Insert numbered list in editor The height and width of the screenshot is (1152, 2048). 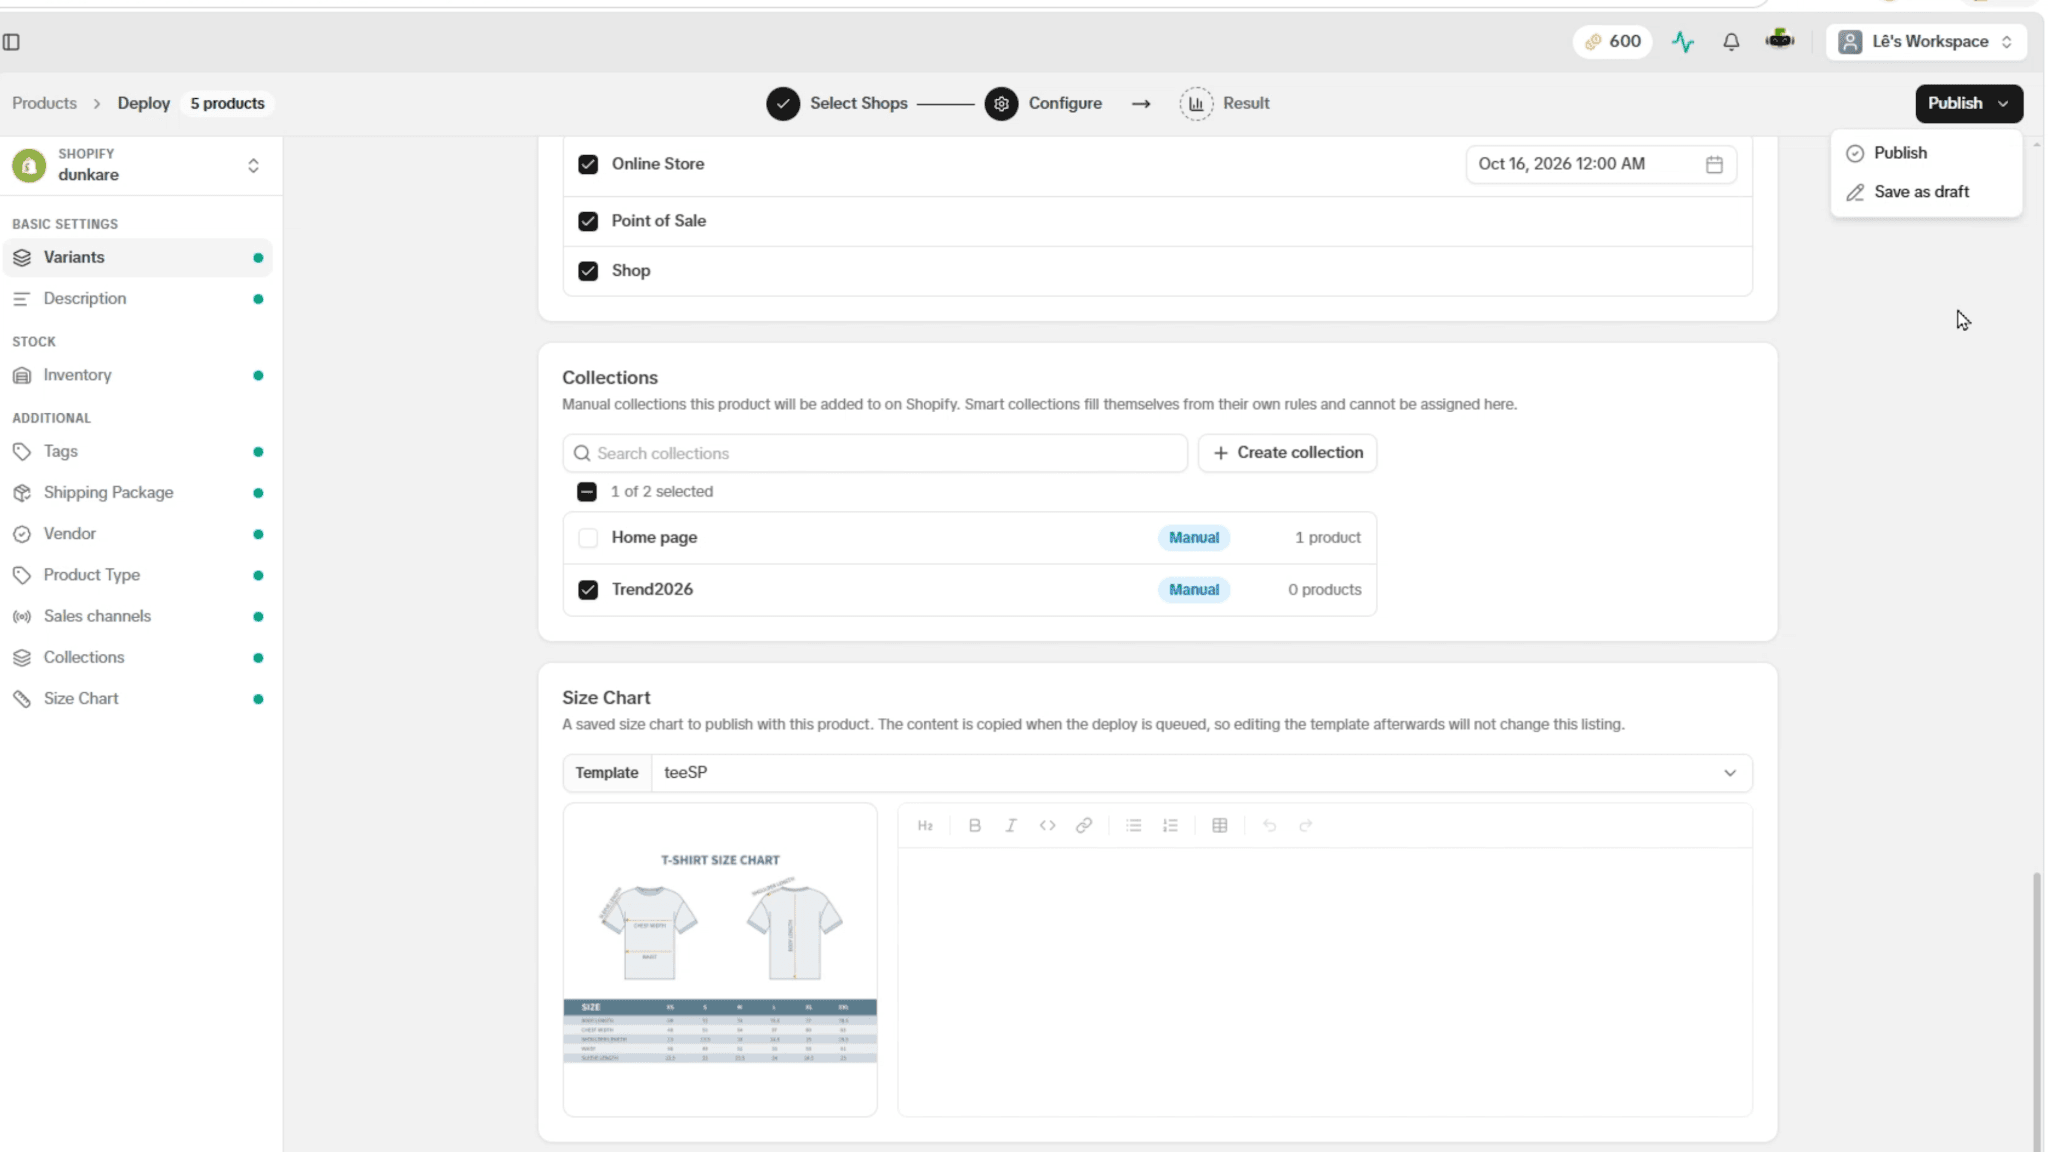[1170, 826]
